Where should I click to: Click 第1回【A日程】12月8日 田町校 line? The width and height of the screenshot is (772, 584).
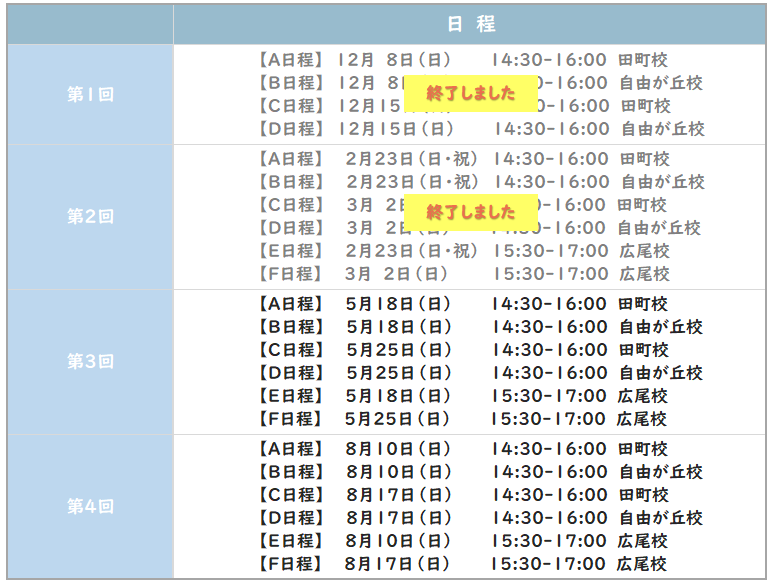pos(463,60)
